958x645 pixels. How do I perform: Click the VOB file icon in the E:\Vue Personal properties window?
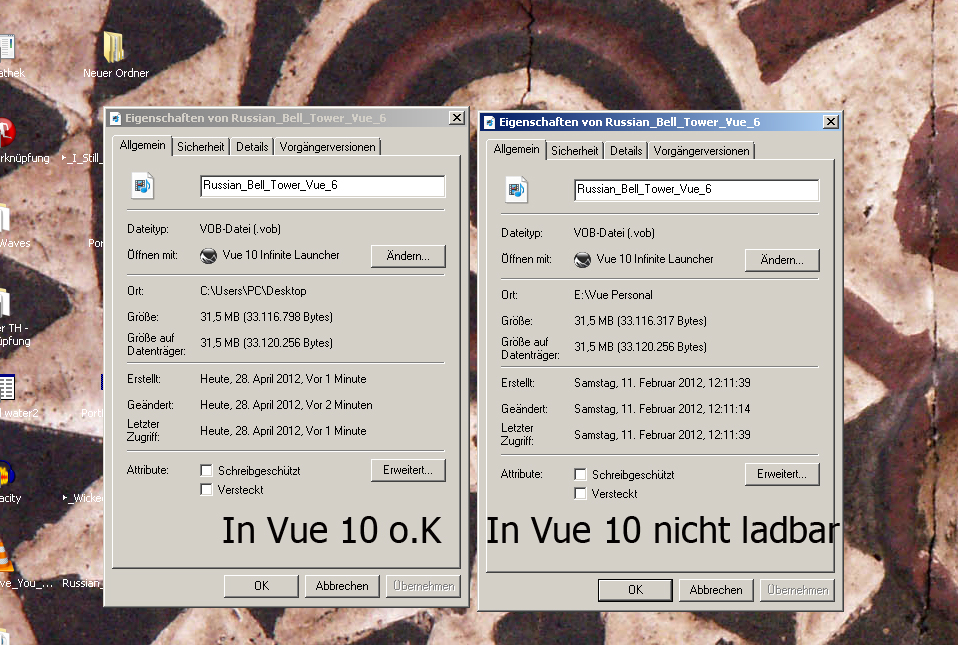point(516,190)
